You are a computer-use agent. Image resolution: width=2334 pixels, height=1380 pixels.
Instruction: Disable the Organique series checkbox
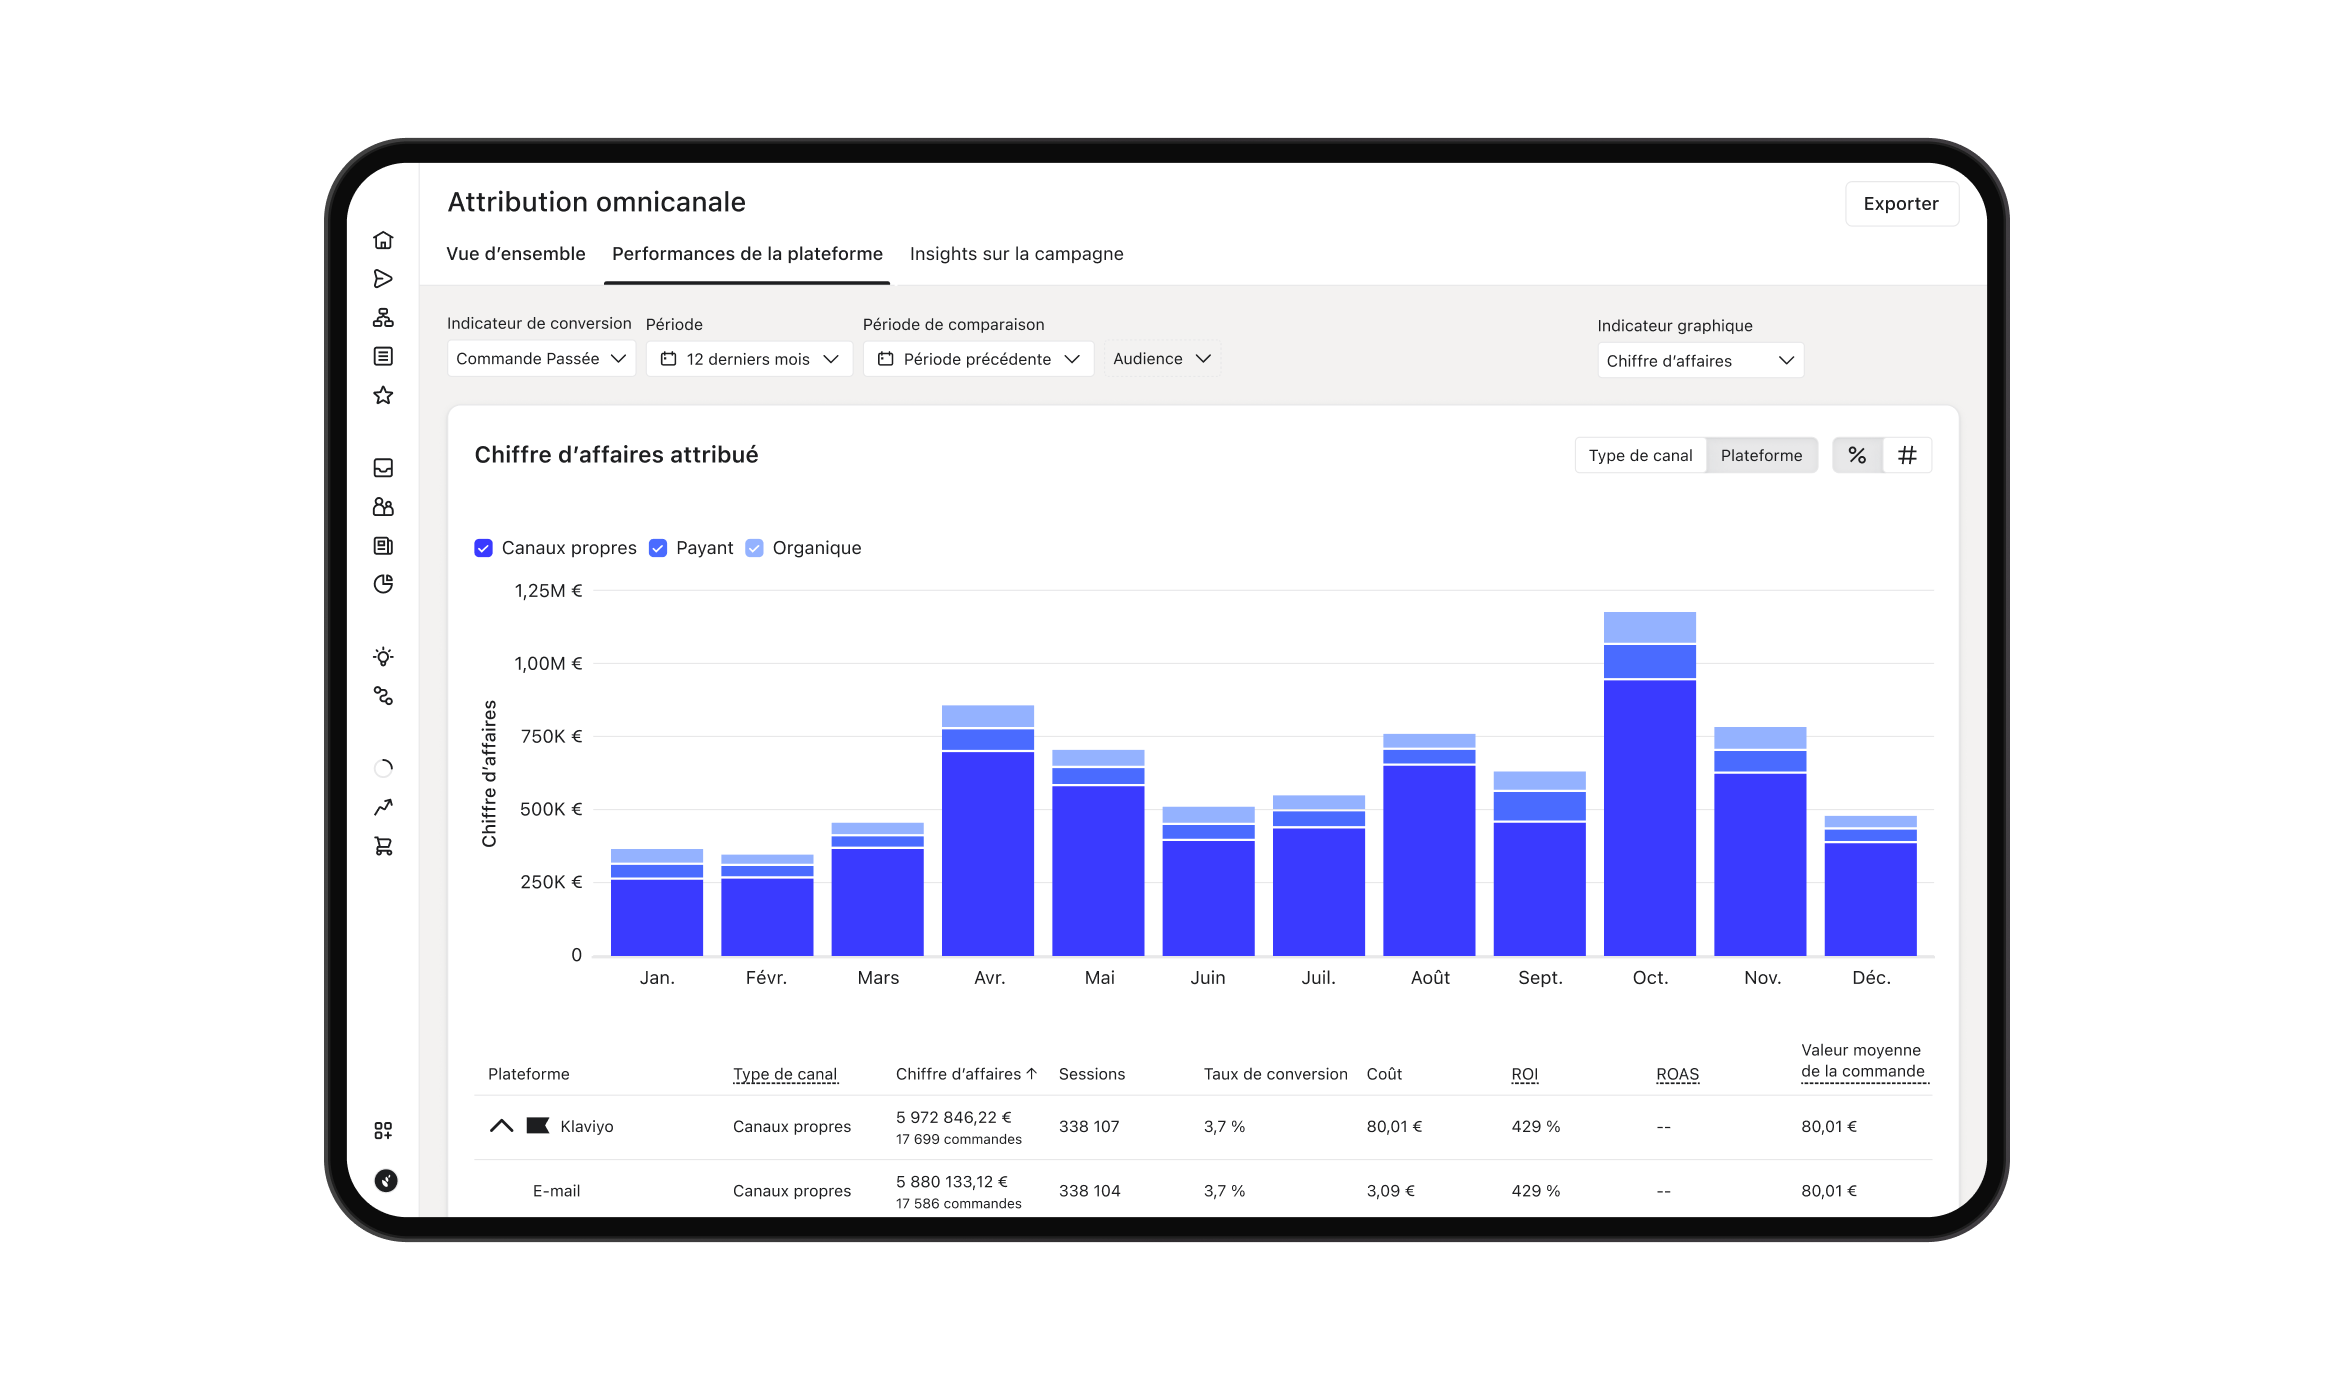pyautogui.click(x=755, y=548)
